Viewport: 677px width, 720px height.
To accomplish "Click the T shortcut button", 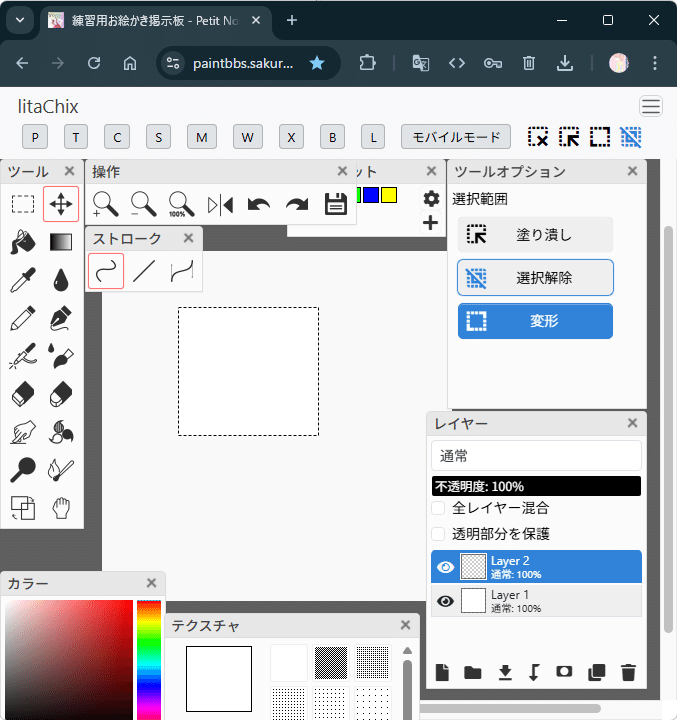I will point(76,137).
